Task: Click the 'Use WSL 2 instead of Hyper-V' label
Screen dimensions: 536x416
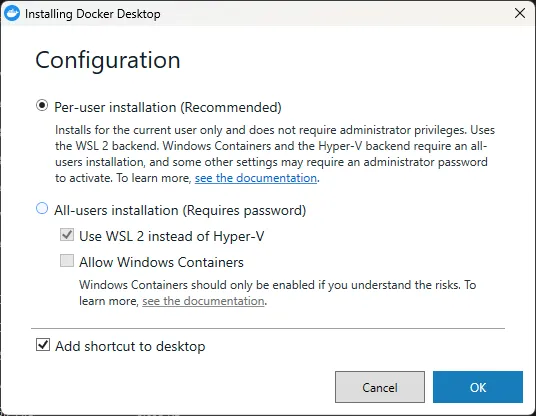Action: tap(172, 236)
